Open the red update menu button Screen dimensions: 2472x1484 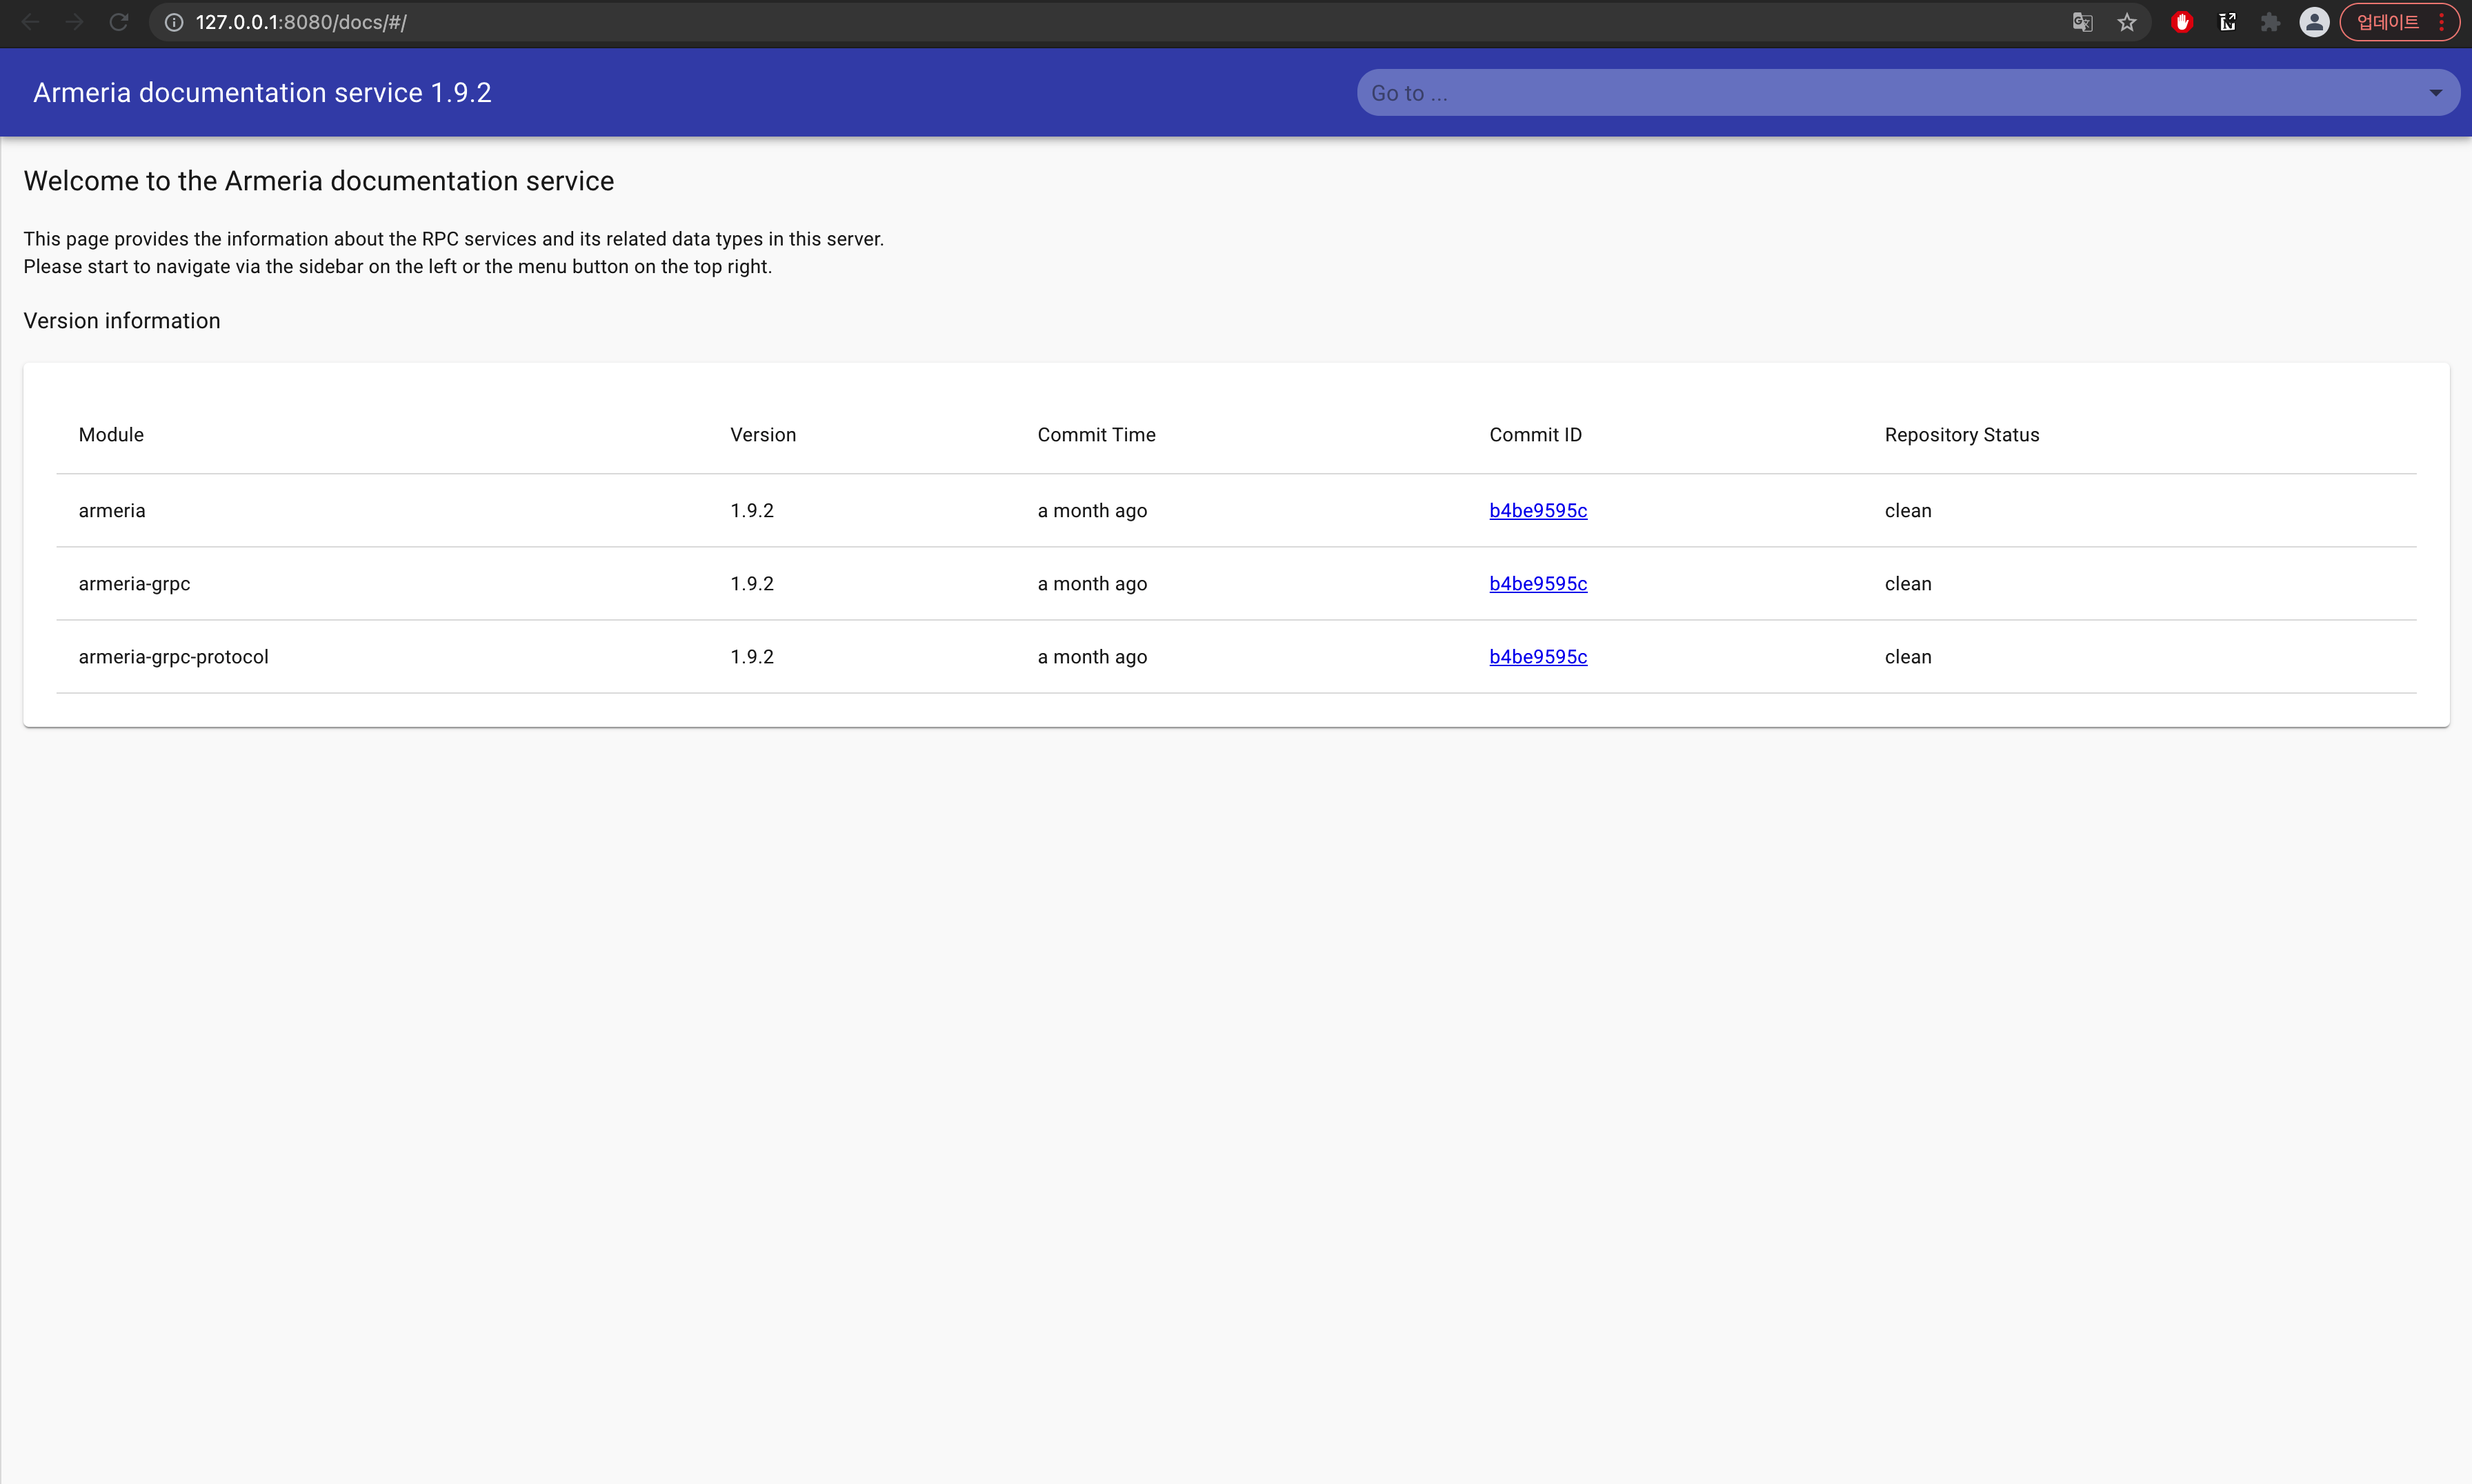click(x=2399, y=22)
